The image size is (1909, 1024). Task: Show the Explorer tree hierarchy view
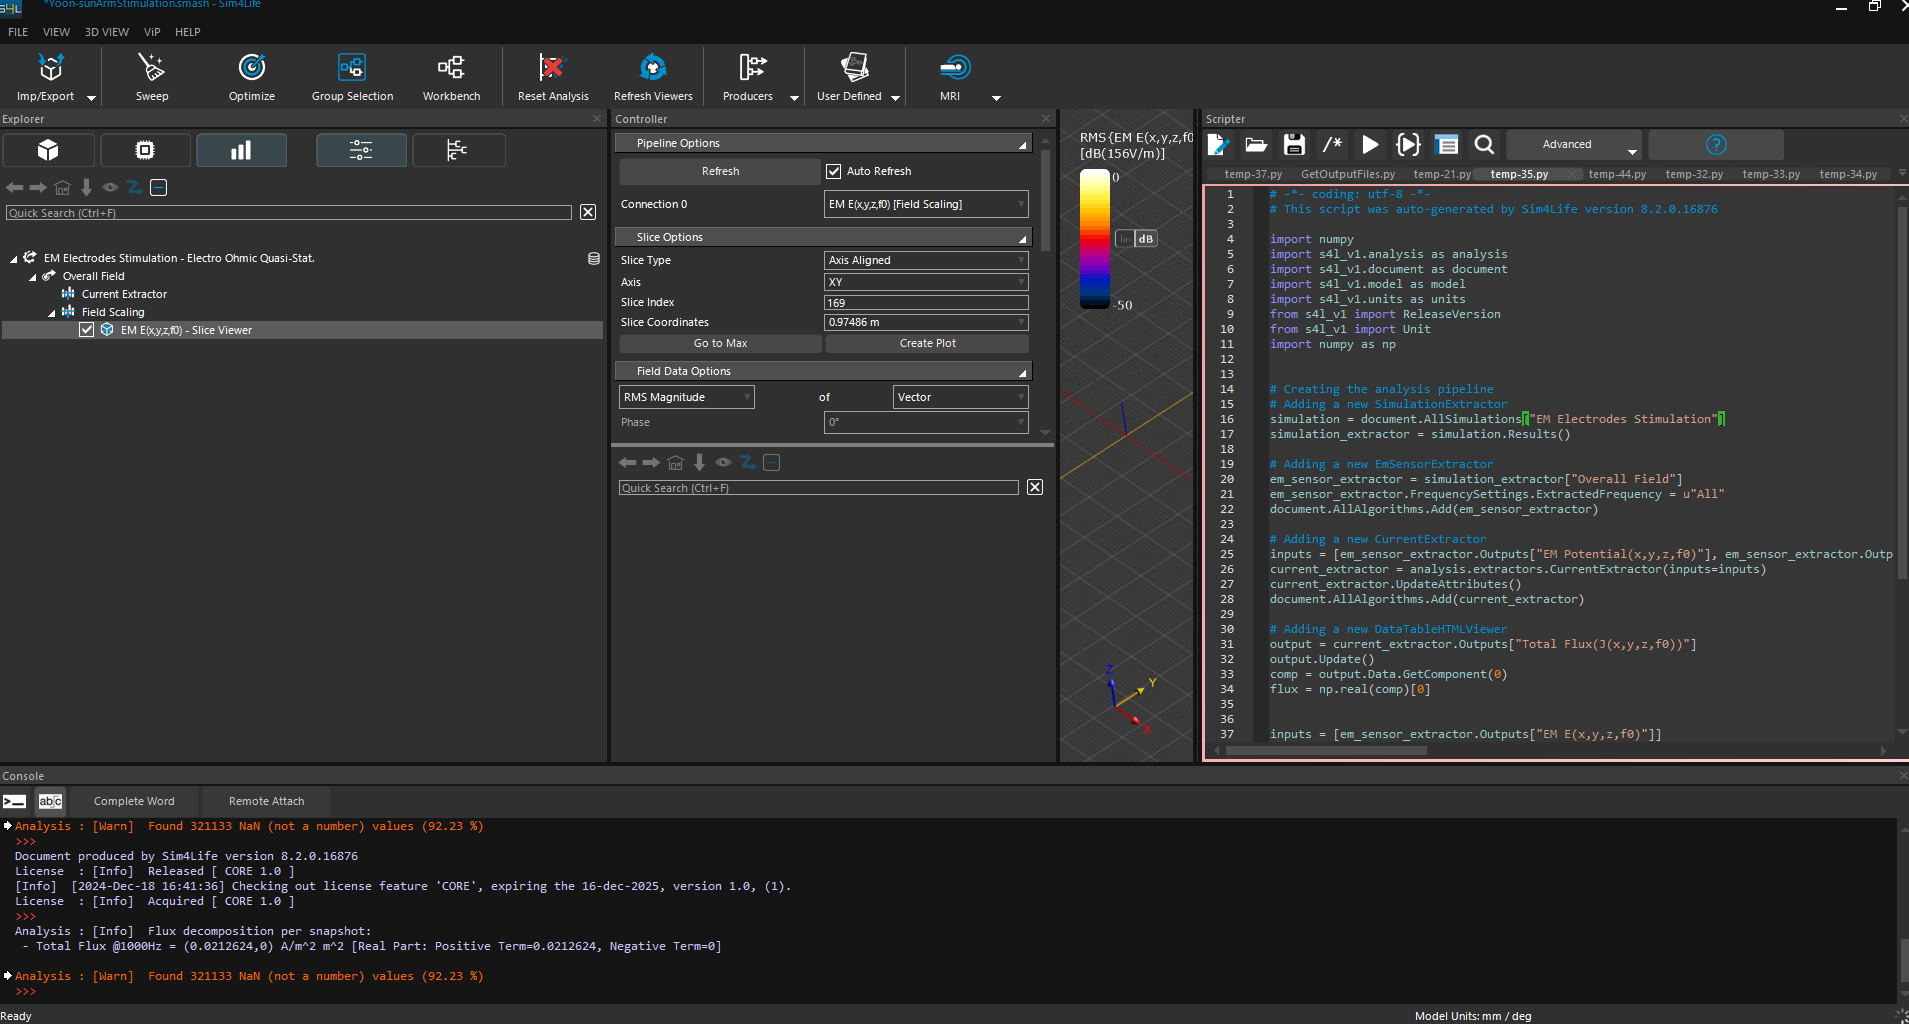click(x=457, y=150)
